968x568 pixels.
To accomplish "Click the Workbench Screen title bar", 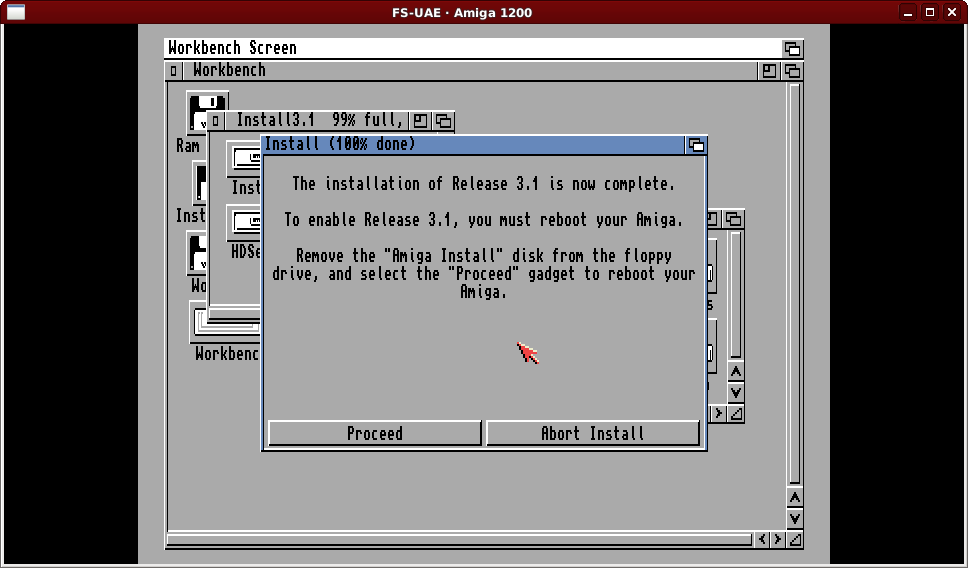I will pos(472,49).
